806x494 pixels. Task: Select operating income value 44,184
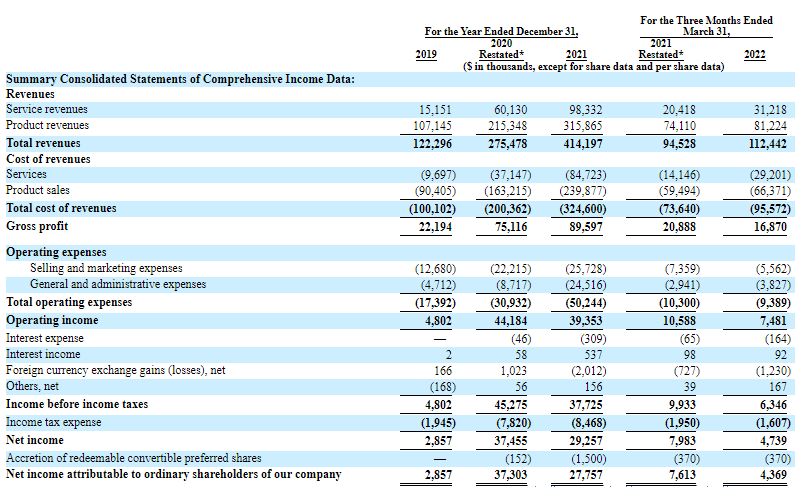[x=511, y=321]
